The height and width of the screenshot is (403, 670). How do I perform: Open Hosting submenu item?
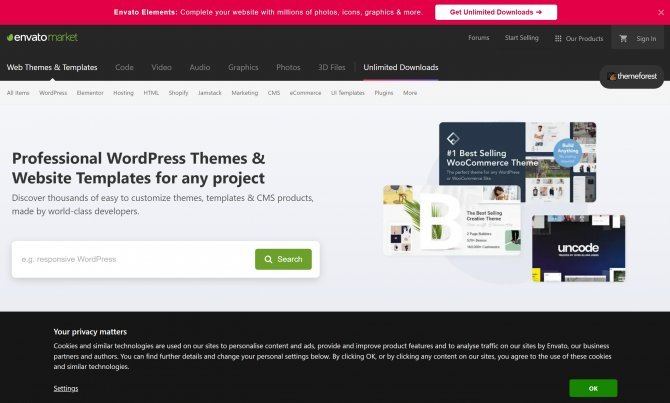point(123,93)
